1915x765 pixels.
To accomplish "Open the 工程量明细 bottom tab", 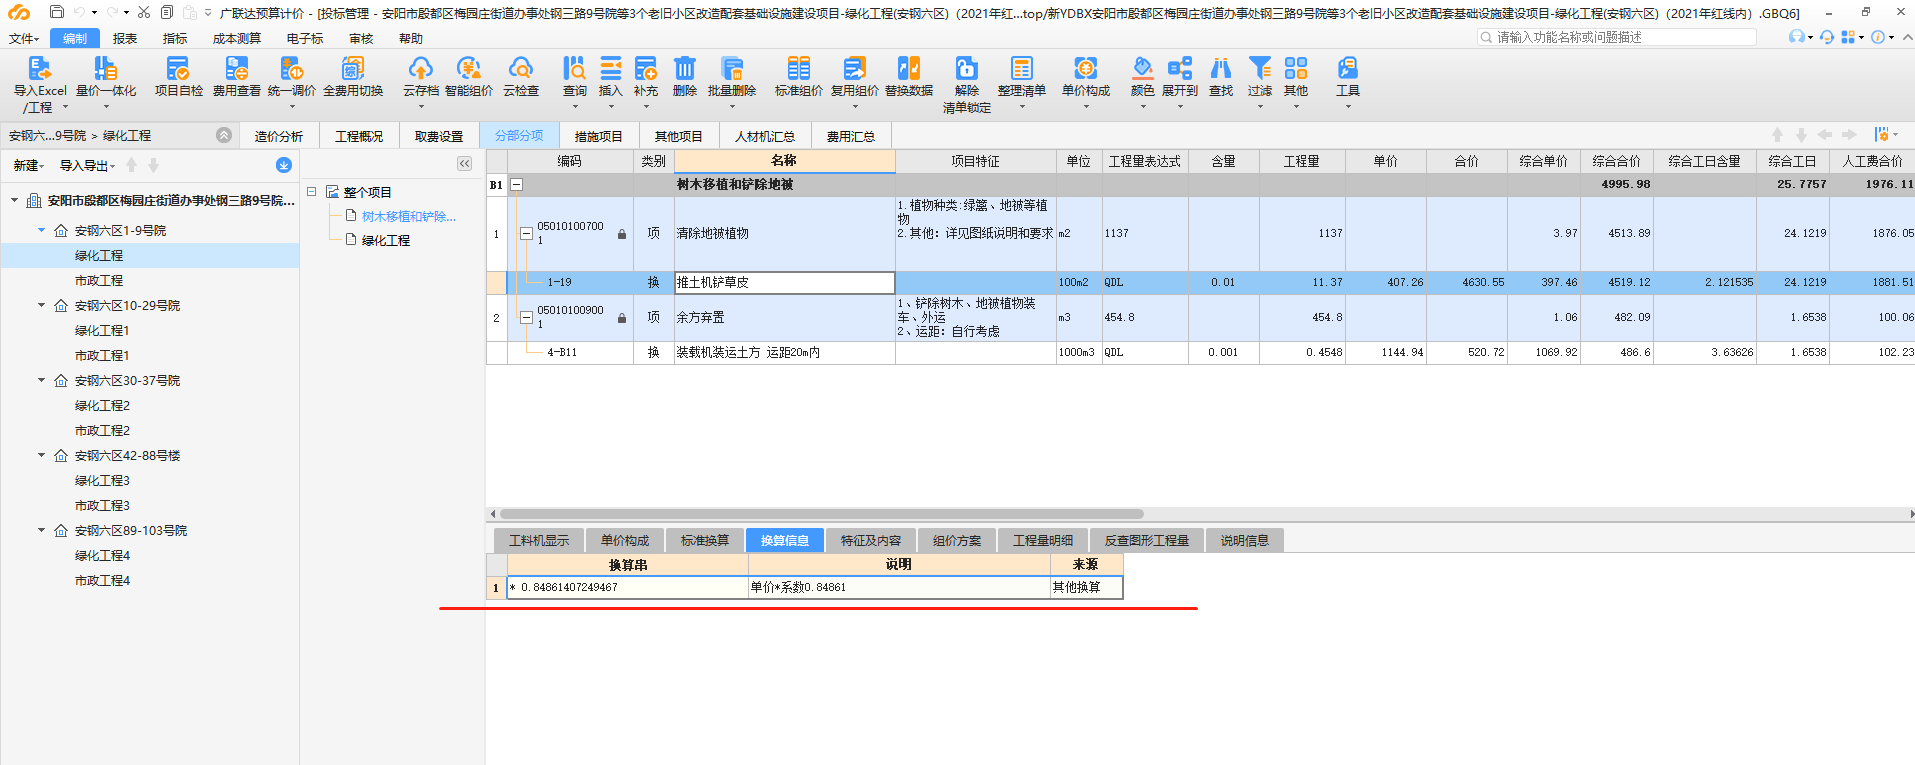I will [x=1043, y=540].
